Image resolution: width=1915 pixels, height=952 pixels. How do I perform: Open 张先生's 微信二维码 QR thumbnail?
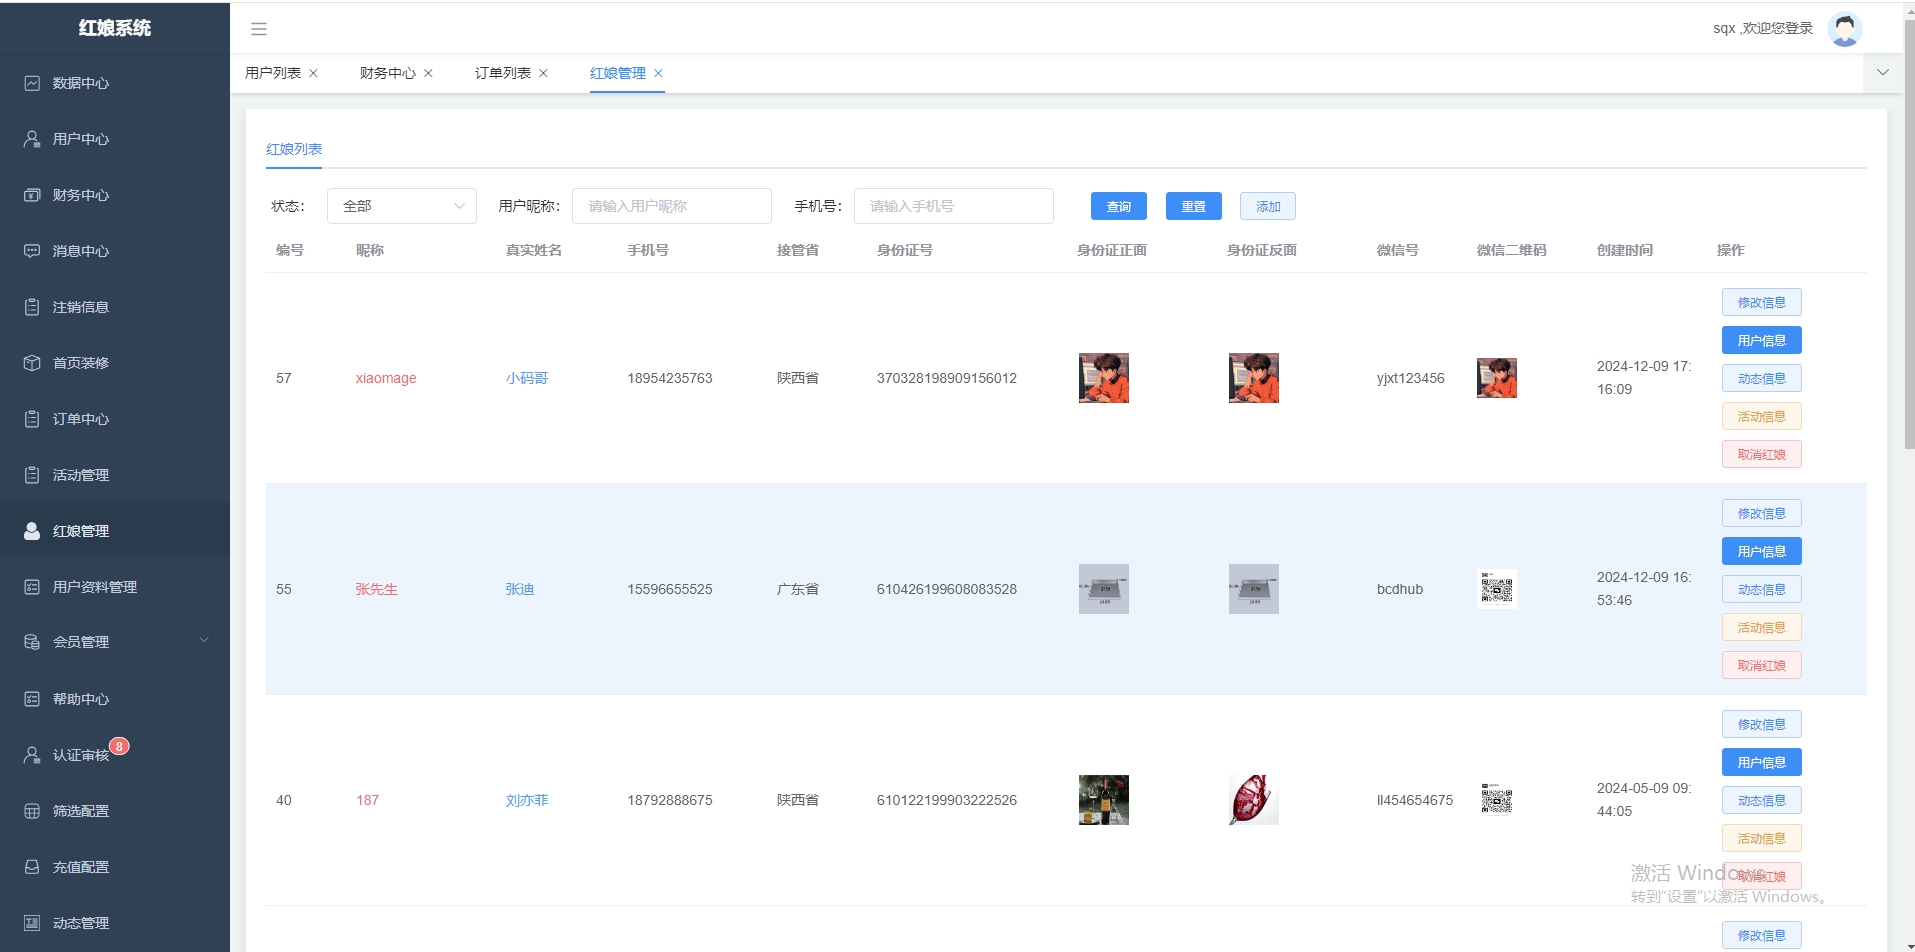pyautogui.click(x=1497, y=589)
